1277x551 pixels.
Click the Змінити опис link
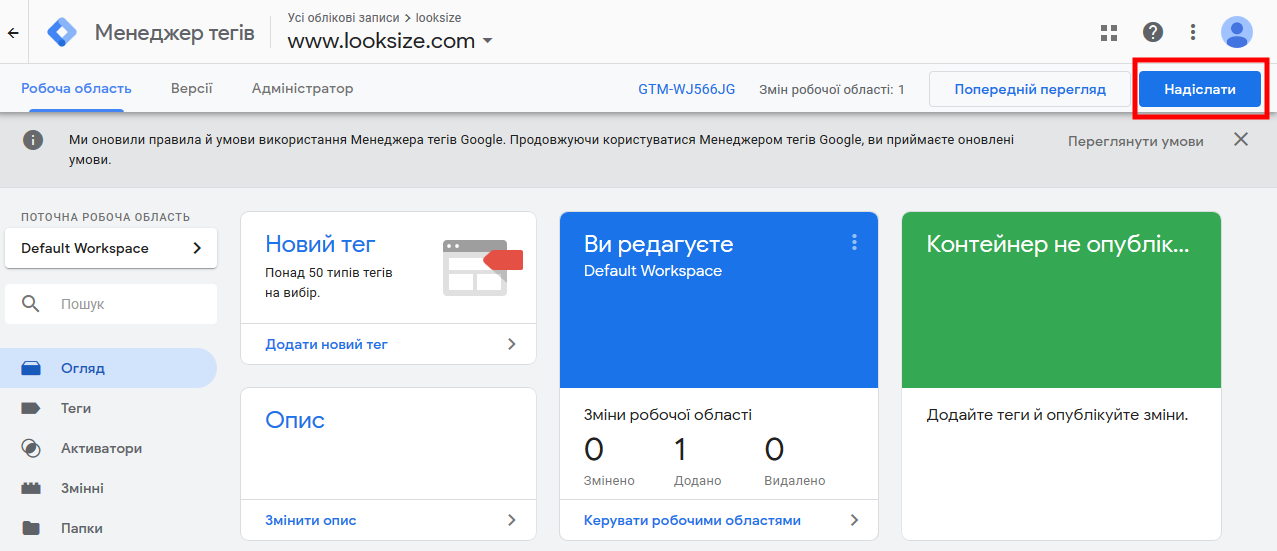(x=311, y=520)
